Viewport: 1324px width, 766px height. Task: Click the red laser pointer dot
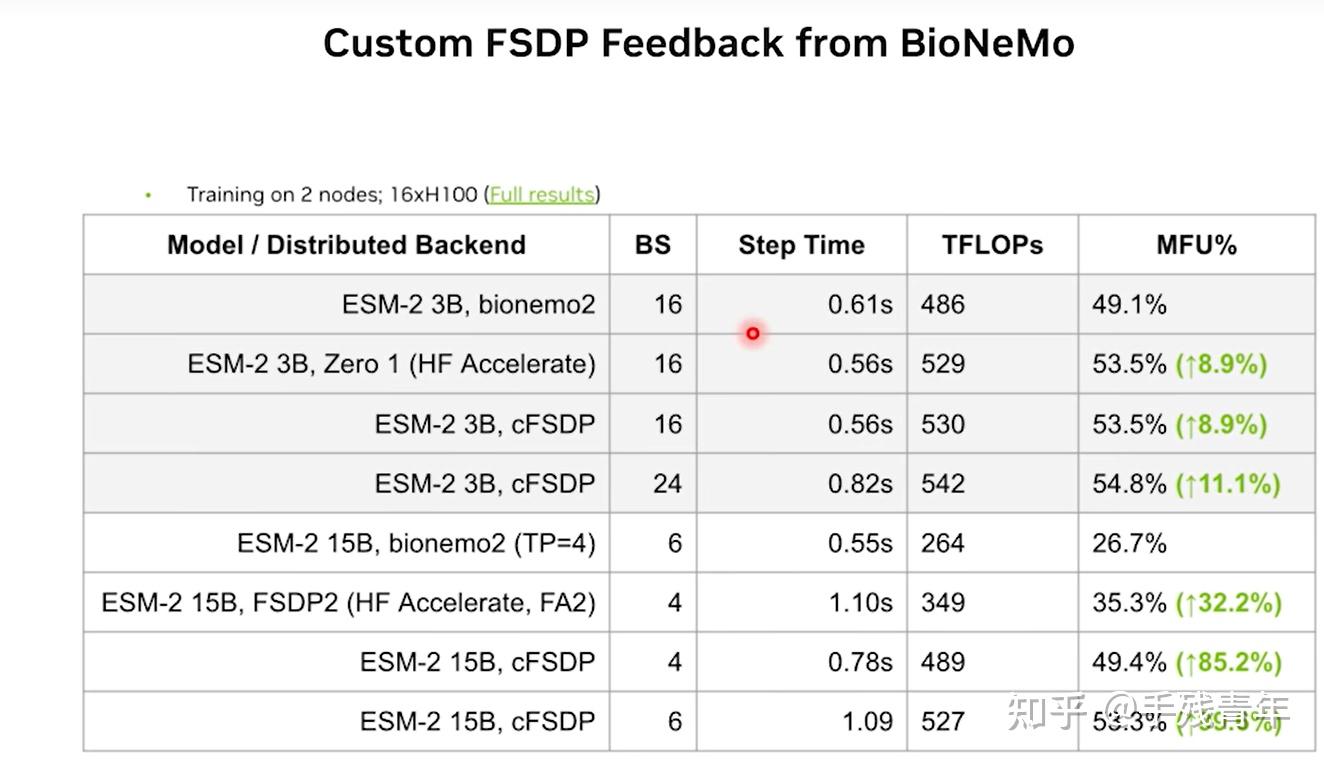[x=753, y=333]
